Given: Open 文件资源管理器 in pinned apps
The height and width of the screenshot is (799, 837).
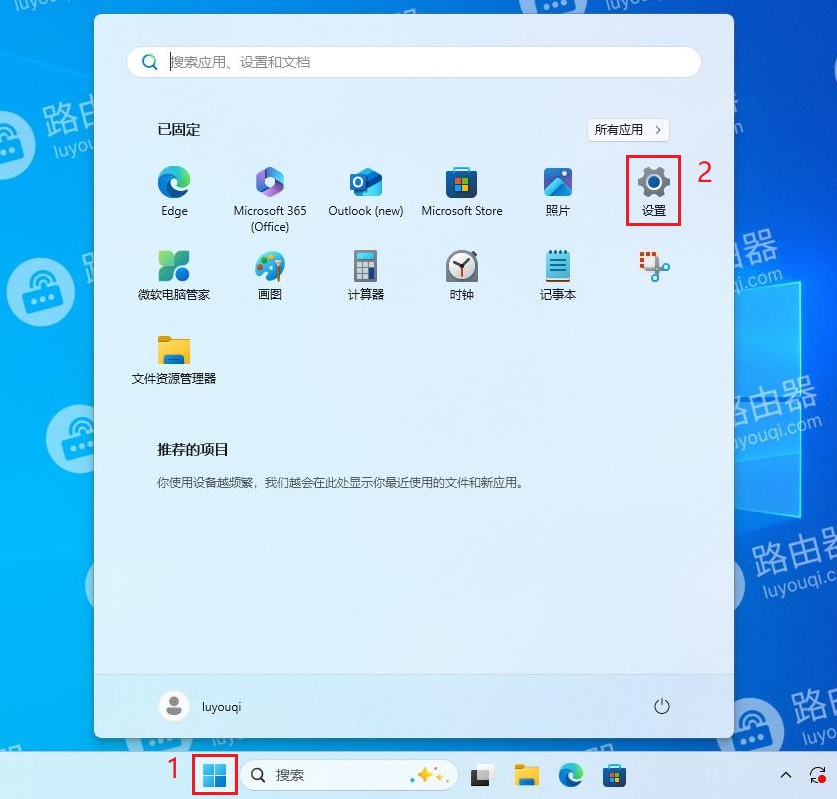Looking at the screenshot, I should 174,359.
